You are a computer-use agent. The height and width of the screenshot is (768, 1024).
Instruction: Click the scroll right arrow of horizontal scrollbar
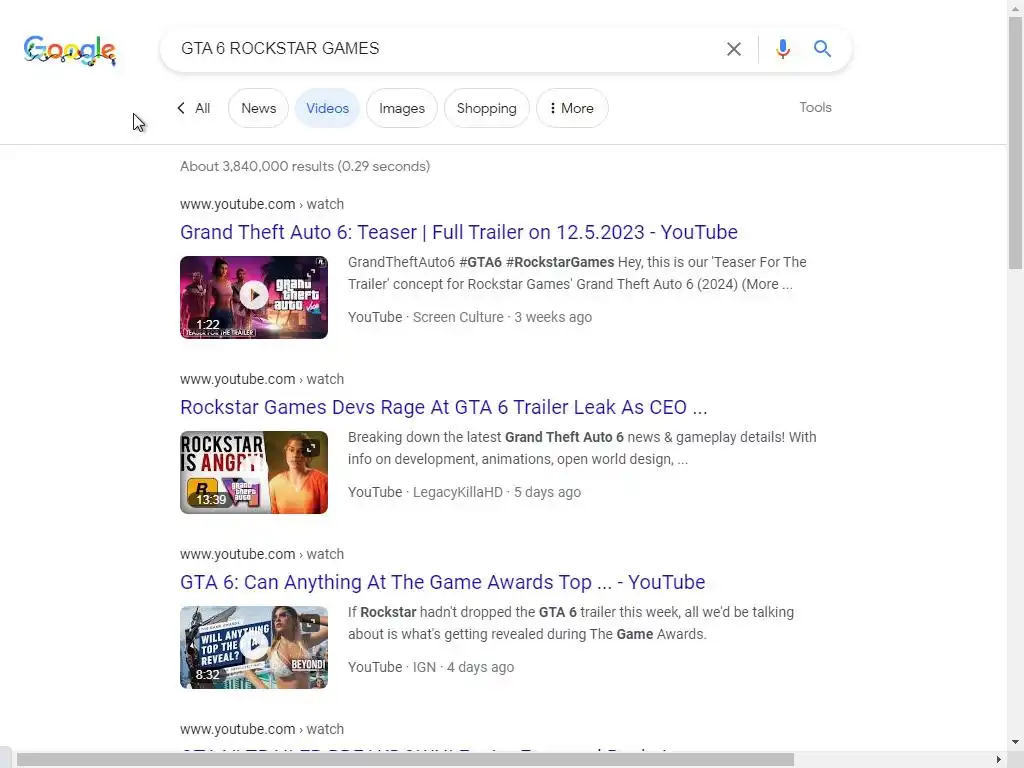(x=999, y=760)
